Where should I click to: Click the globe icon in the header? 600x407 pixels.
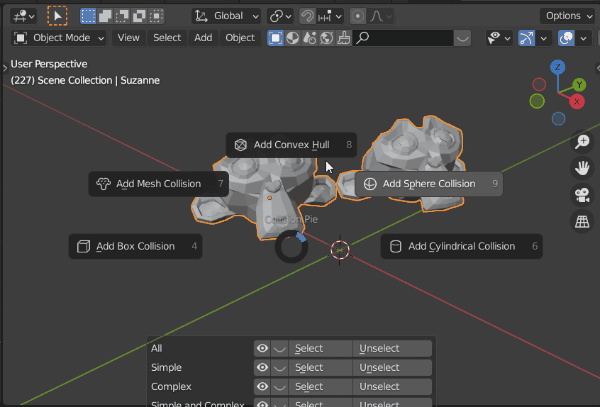pyautogui.click(x=327, y=38)
